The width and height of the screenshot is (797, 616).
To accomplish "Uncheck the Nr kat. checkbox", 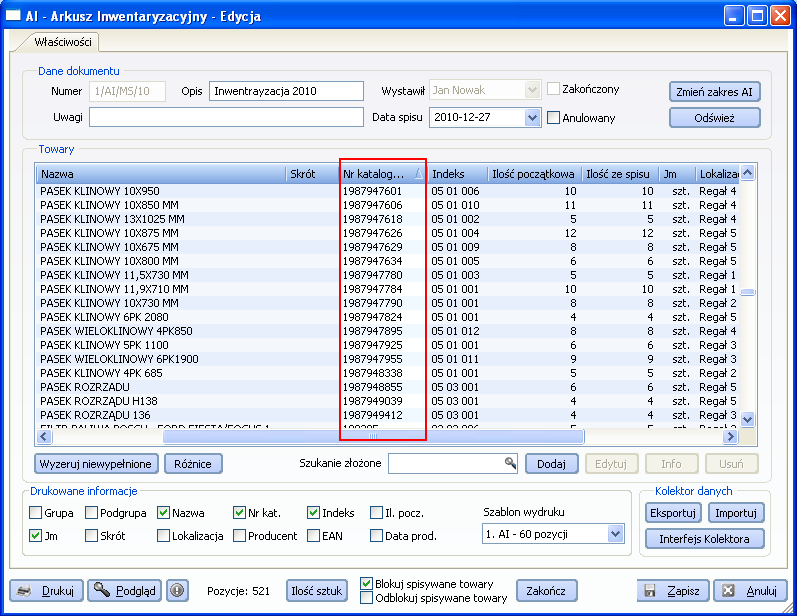I will click(239, 513).
